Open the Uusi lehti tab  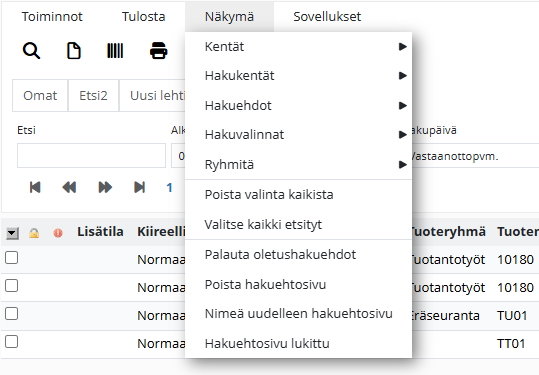click(152, 95)
